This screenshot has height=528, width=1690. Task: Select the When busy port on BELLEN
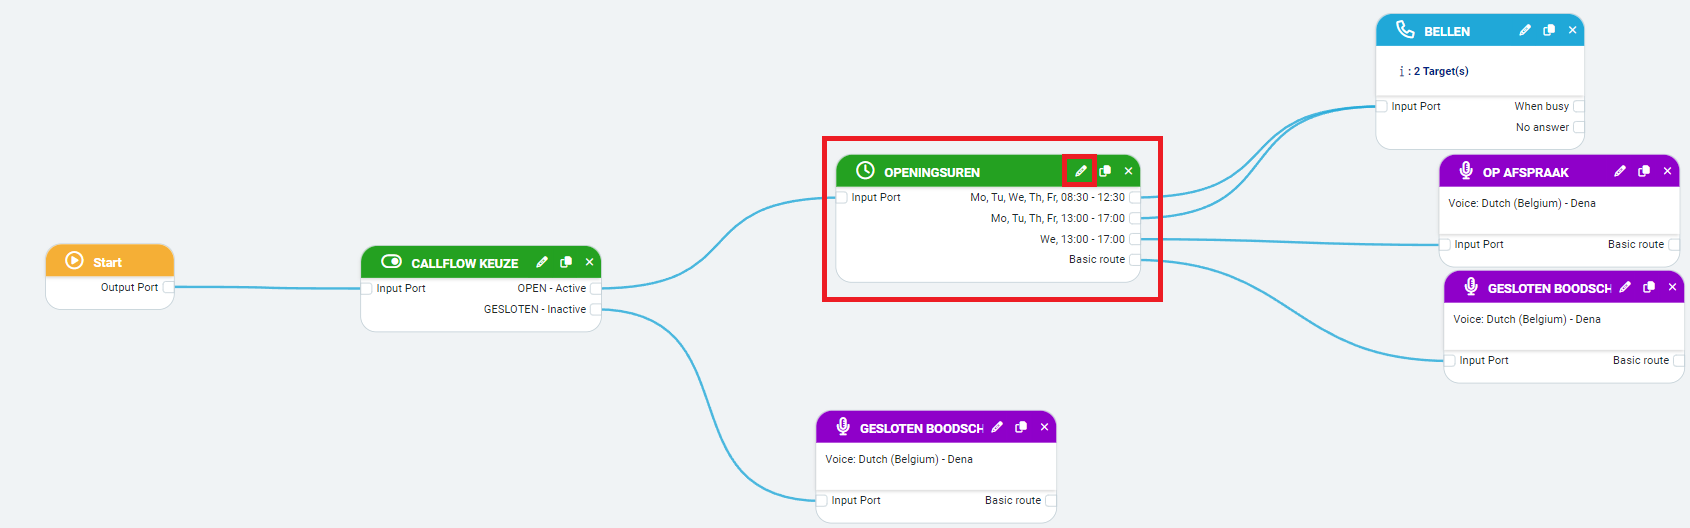(1579, 106)
